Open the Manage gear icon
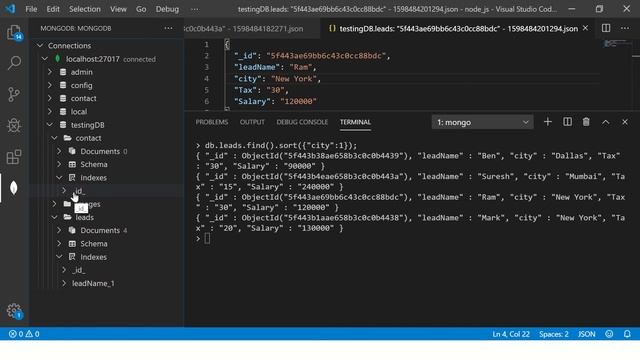This screenshot has width=640, height=360. pos(14,311)
